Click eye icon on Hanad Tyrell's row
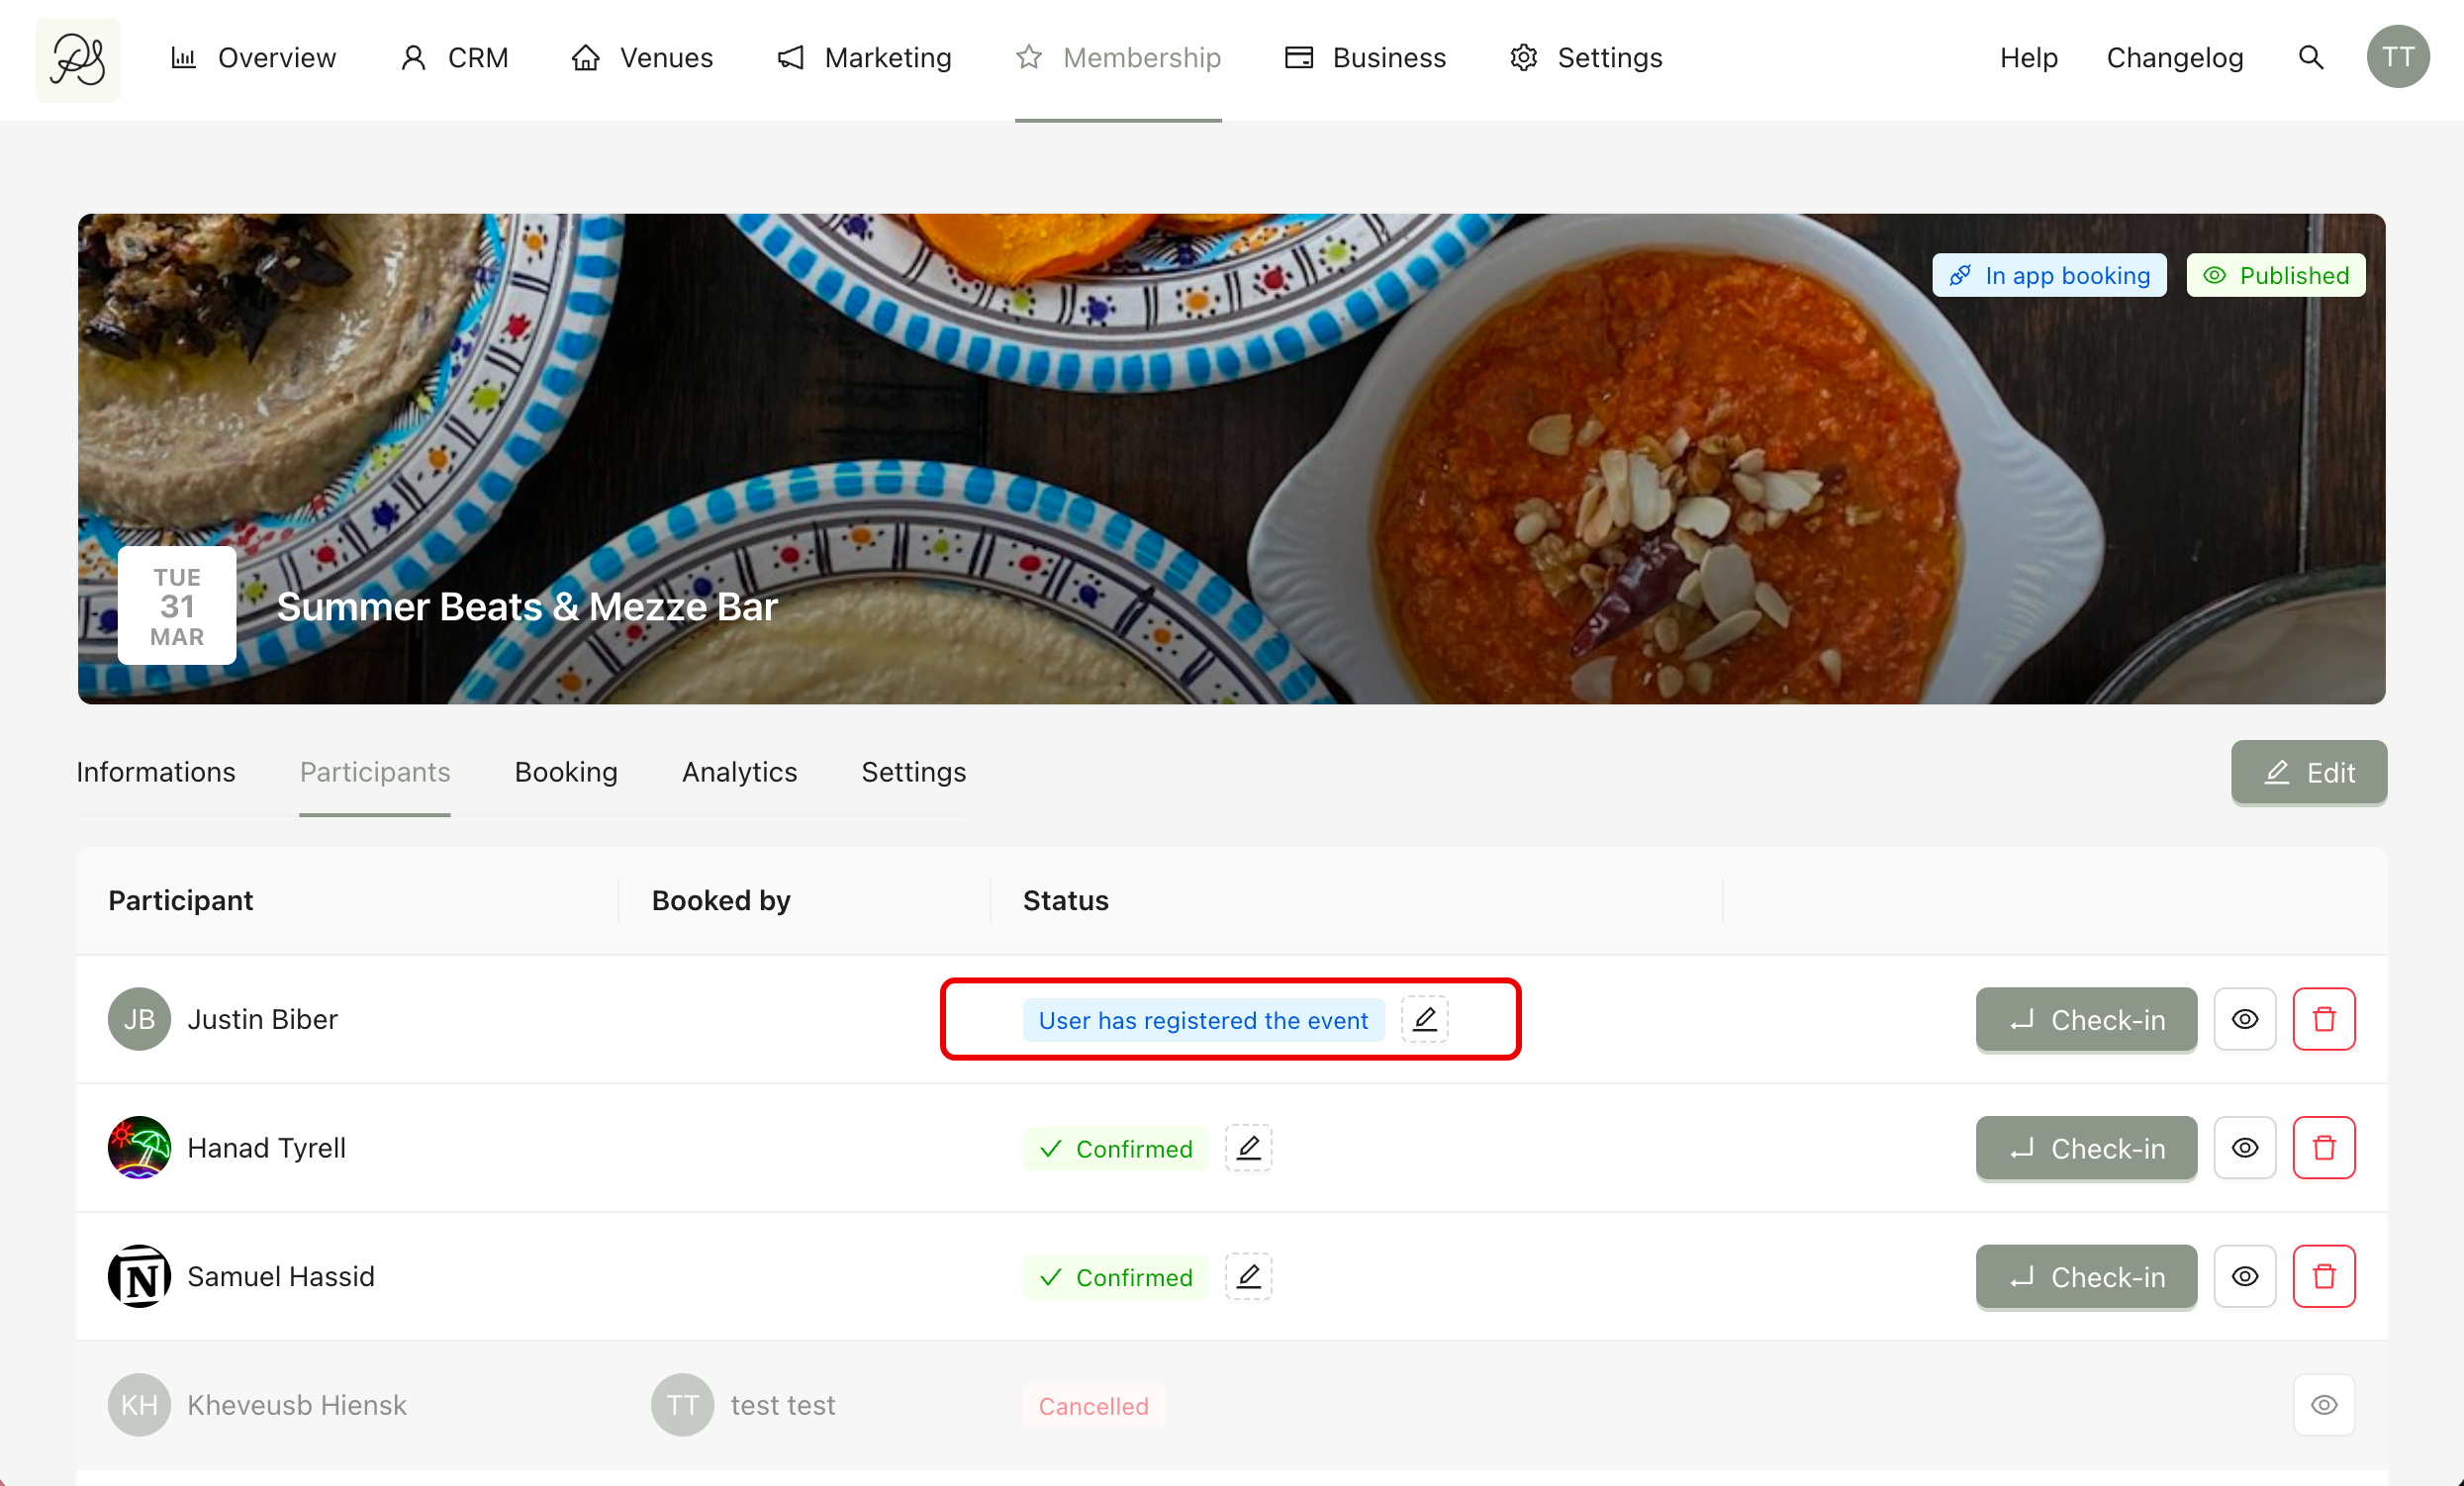This screenshot has height=1486, width=2464. pyautogui.click(x=2244, y=1148)
